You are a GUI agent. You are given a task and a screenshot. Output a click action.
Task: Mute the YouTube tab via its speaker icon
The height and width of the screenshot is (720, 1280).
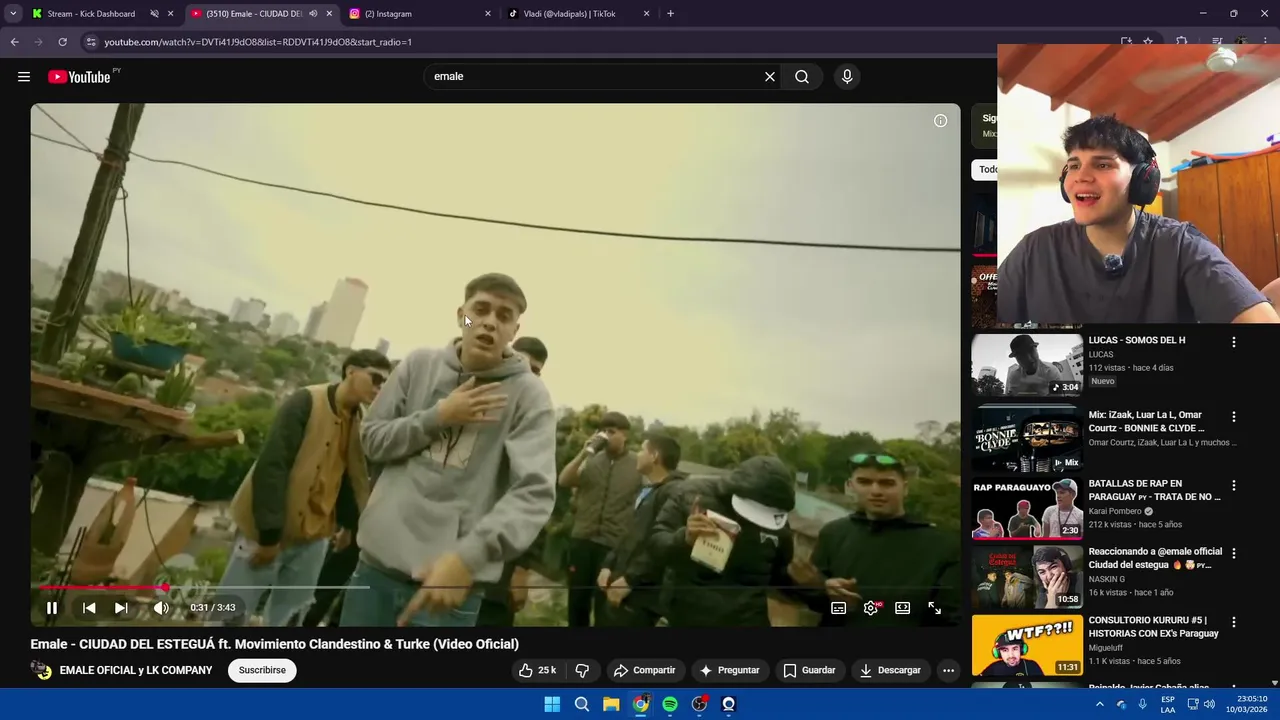coord(314,14)
